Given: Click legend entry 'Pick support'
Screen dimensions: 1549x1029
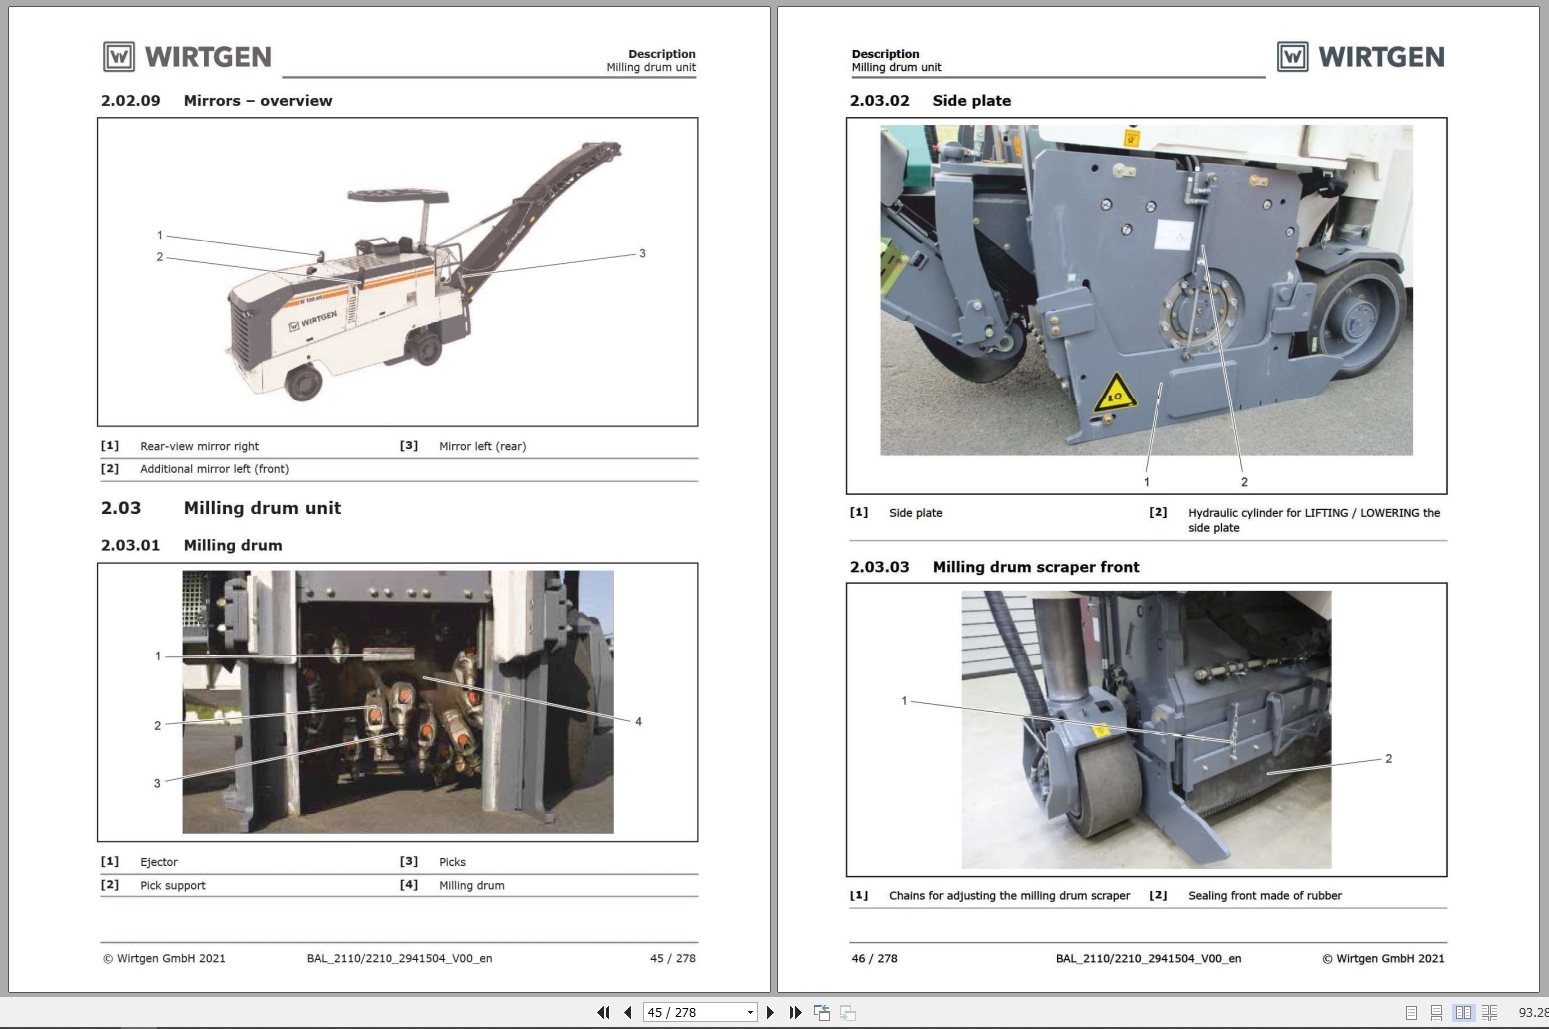Looking at the screenshot, I should (x=173, y=885).
